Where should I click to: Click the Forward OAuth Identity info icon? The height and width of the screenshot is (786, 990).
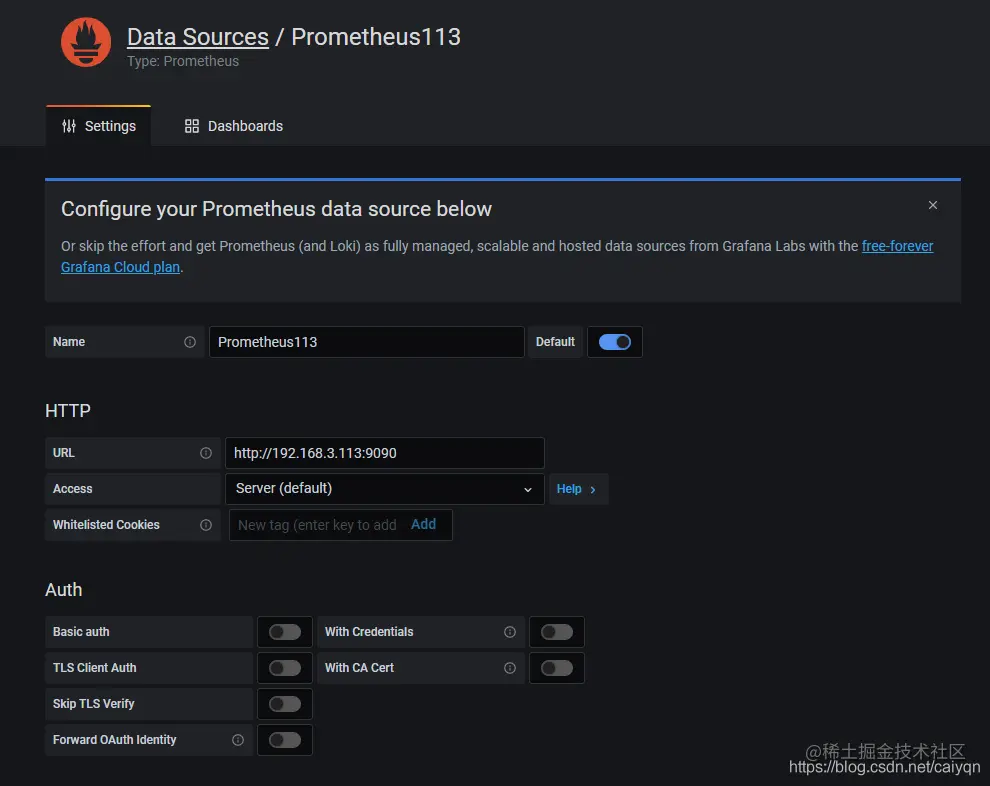[238, 740]
